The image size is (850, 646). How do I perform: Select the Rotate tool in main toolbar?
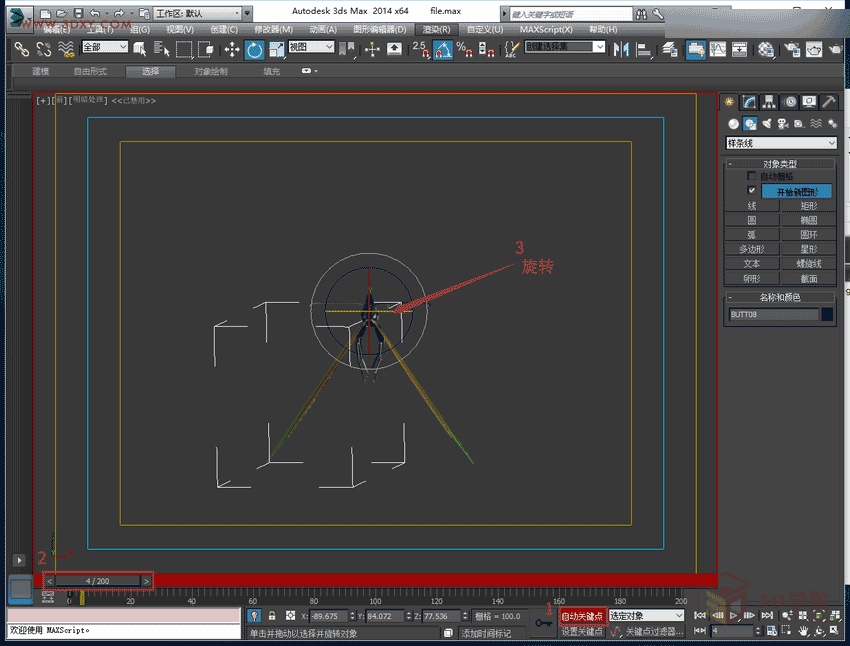(x=254, y=49)
